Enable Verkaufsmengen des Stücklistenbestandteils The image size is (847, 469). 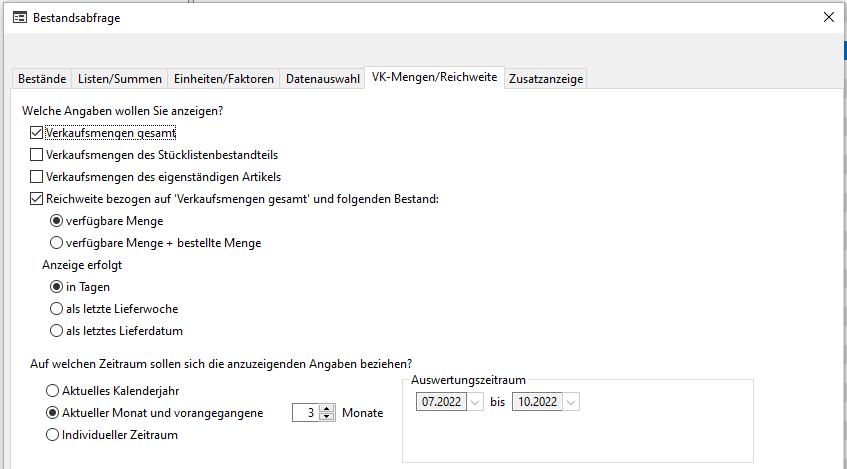(x=37, y=155)
